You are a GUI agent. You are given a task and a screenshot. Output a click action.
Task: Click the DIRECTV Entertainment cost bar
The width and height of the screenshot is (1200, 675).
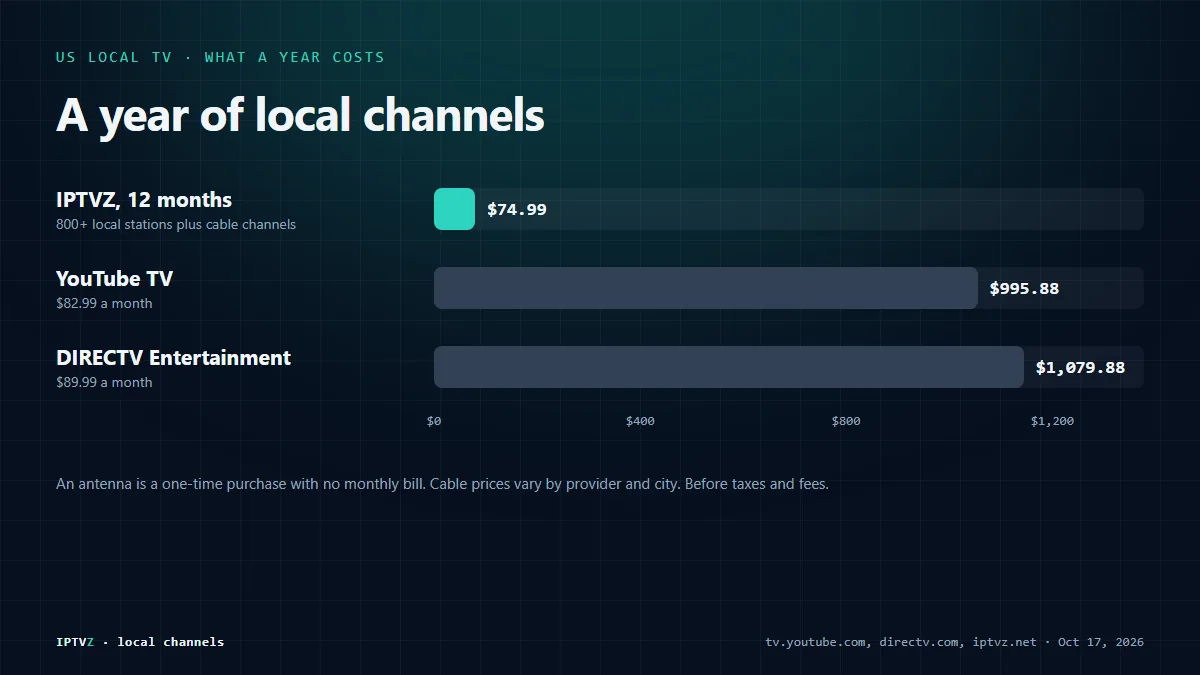point(729,367)
